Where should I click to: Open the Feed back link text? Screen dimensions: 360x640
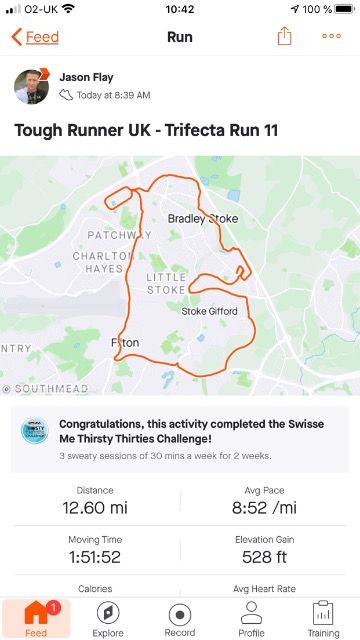point(42,37)
